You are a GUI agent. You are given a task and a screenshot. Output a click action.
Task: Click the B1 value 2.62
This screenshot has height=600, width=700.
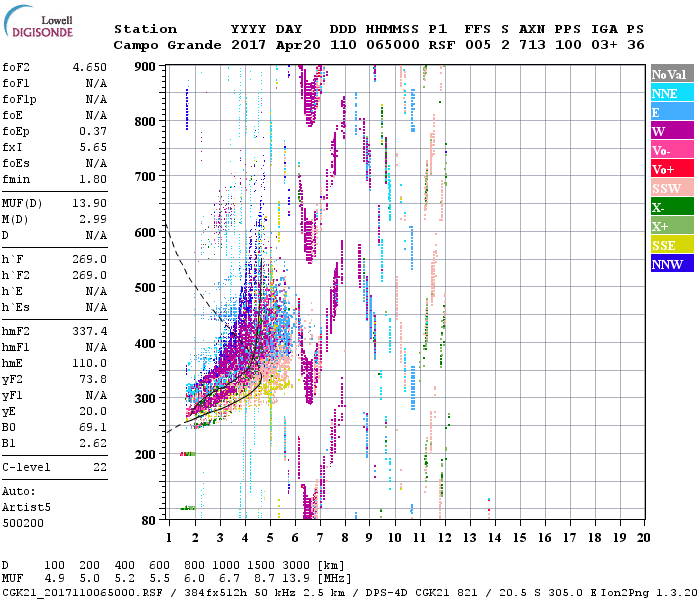click(93, 443)
